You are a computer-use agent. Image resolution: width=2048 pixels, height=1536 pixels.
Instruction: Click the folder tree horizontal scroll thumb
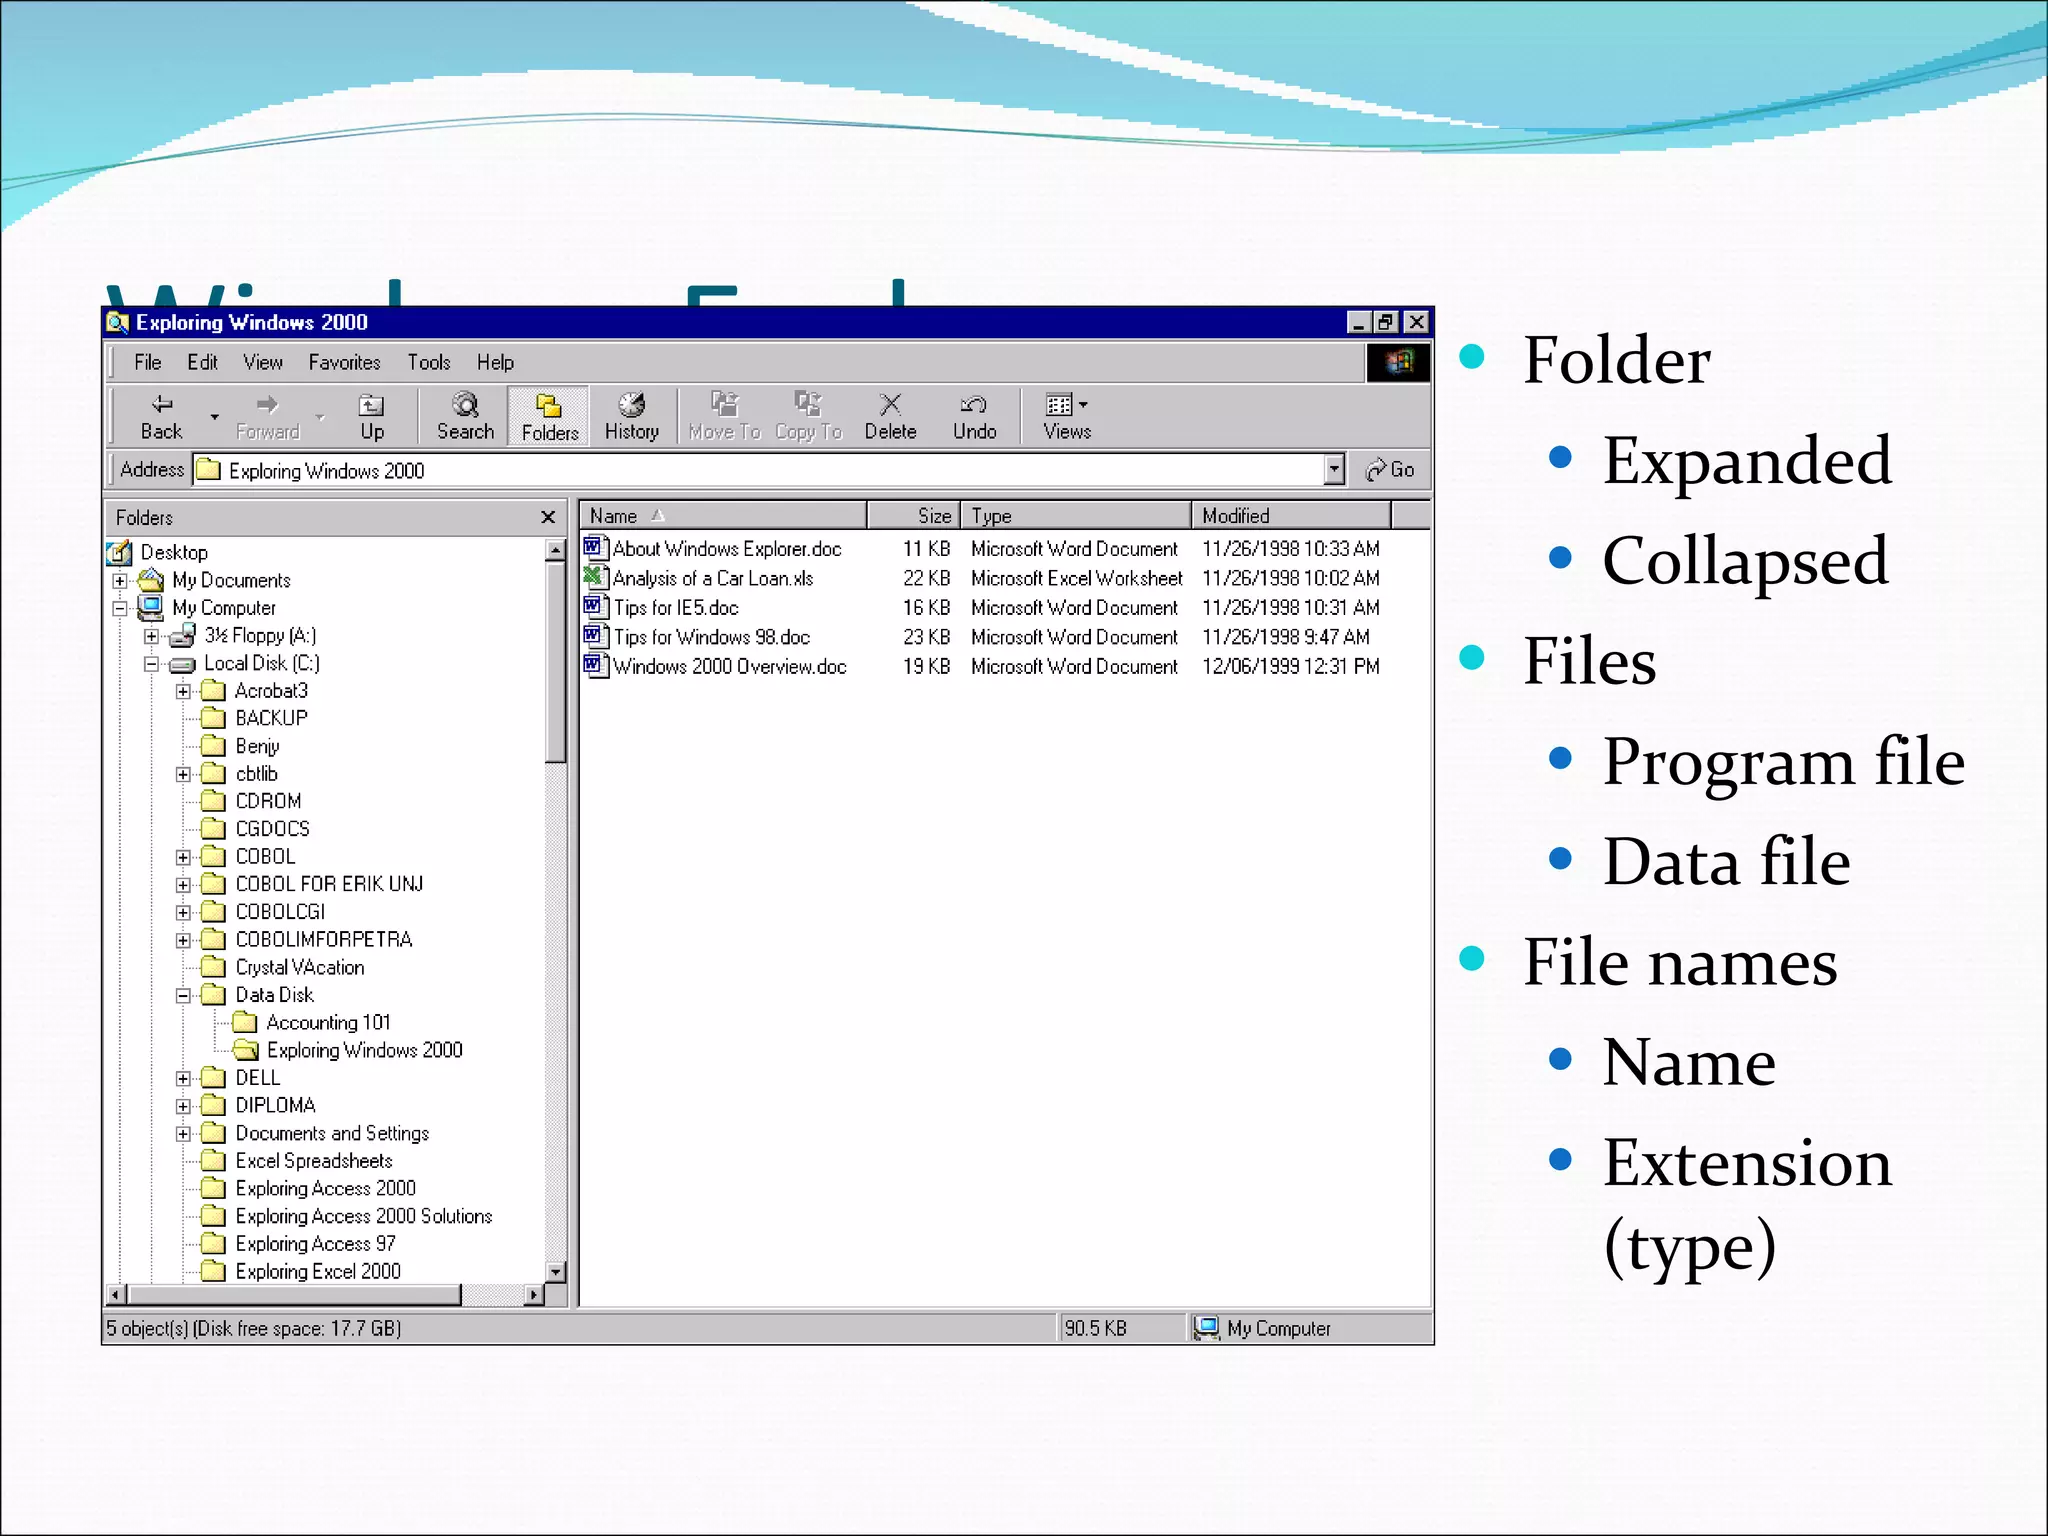293,1295
